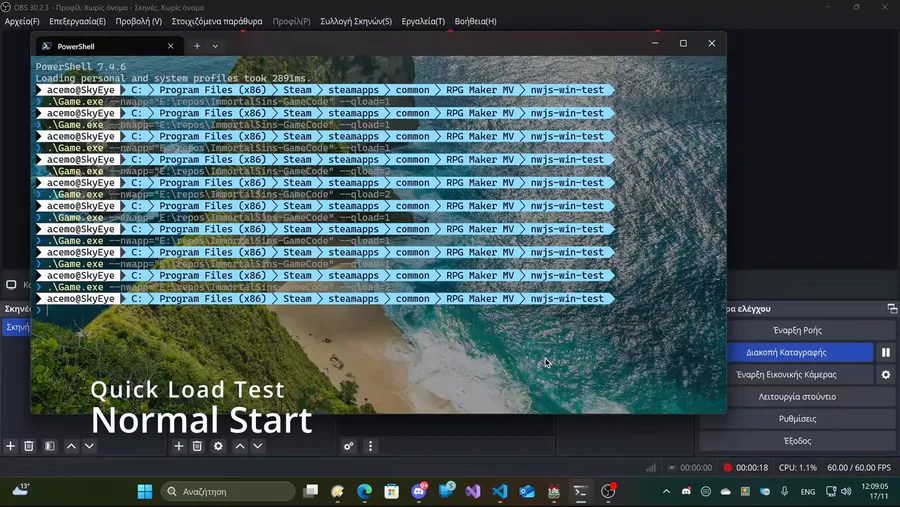The height and width of the screenshot is (507, 900).
Task: Move source up in Sources panel
Action: (x=240, y=446)
